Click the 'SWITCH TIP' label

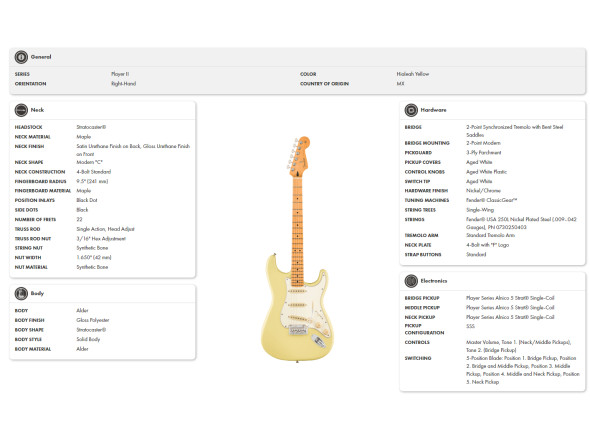tap(417, 181)
